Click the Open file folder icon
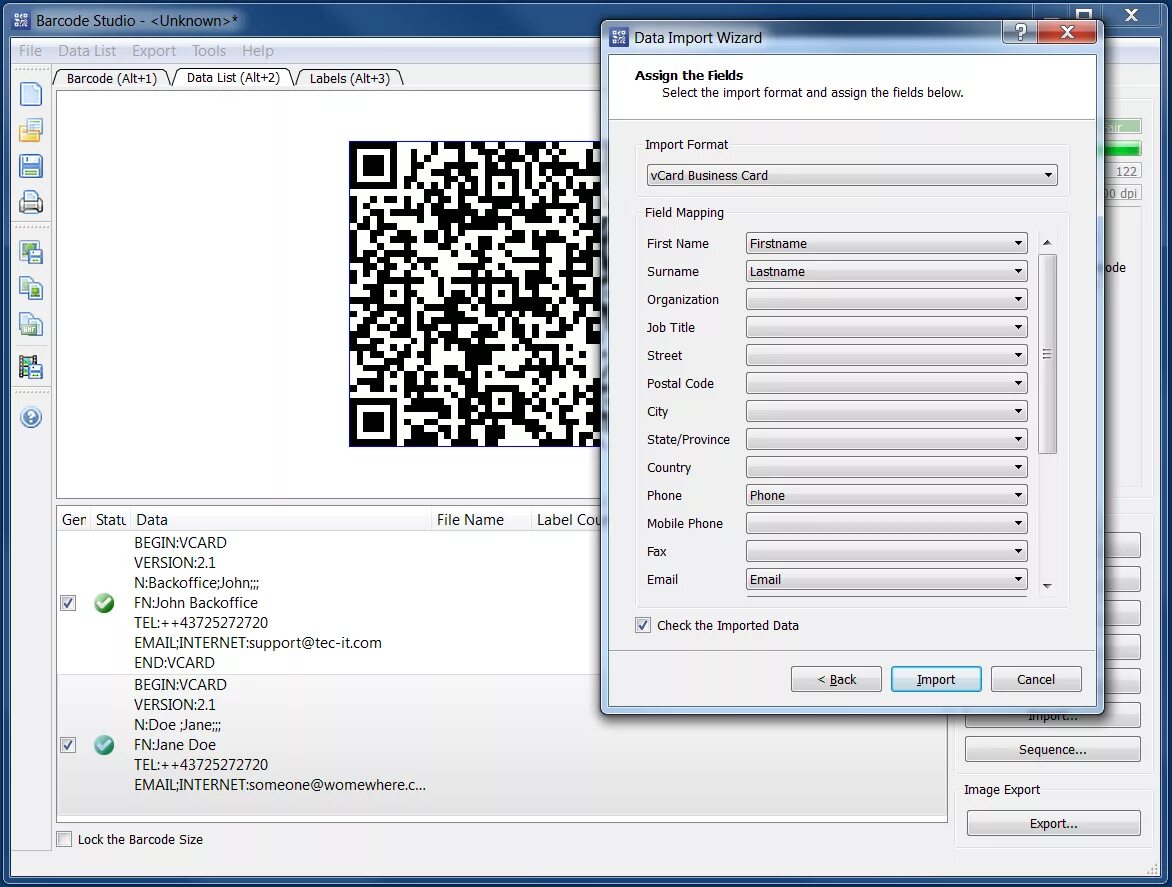This screenshot has width=1172, height=887. (31, 130)
